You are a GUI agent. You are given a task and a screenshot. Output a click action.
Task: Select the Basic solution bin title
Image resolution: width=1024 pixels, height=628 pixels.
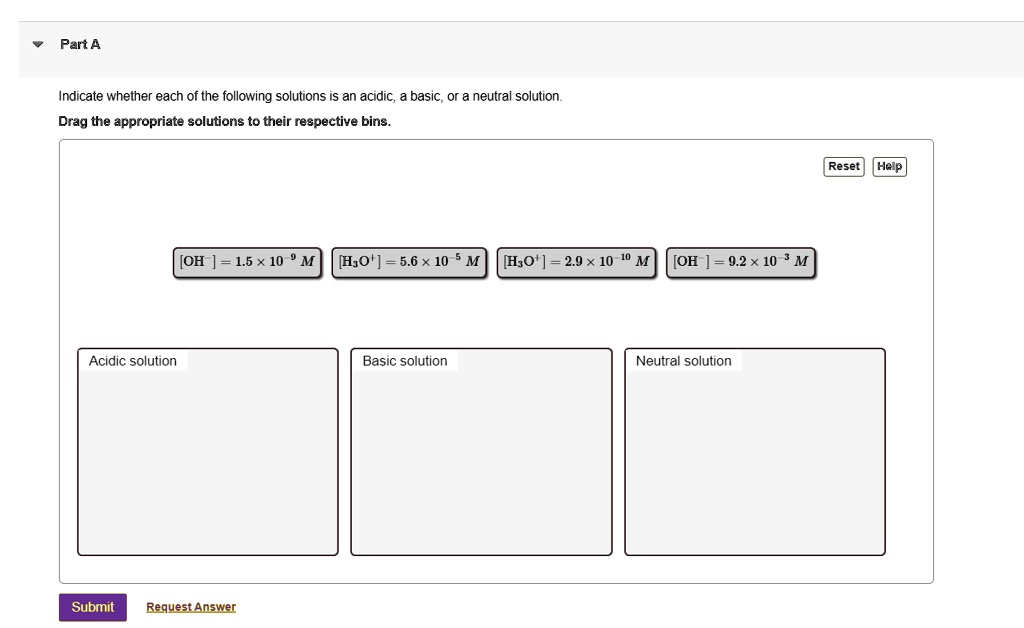click(404, 361)
